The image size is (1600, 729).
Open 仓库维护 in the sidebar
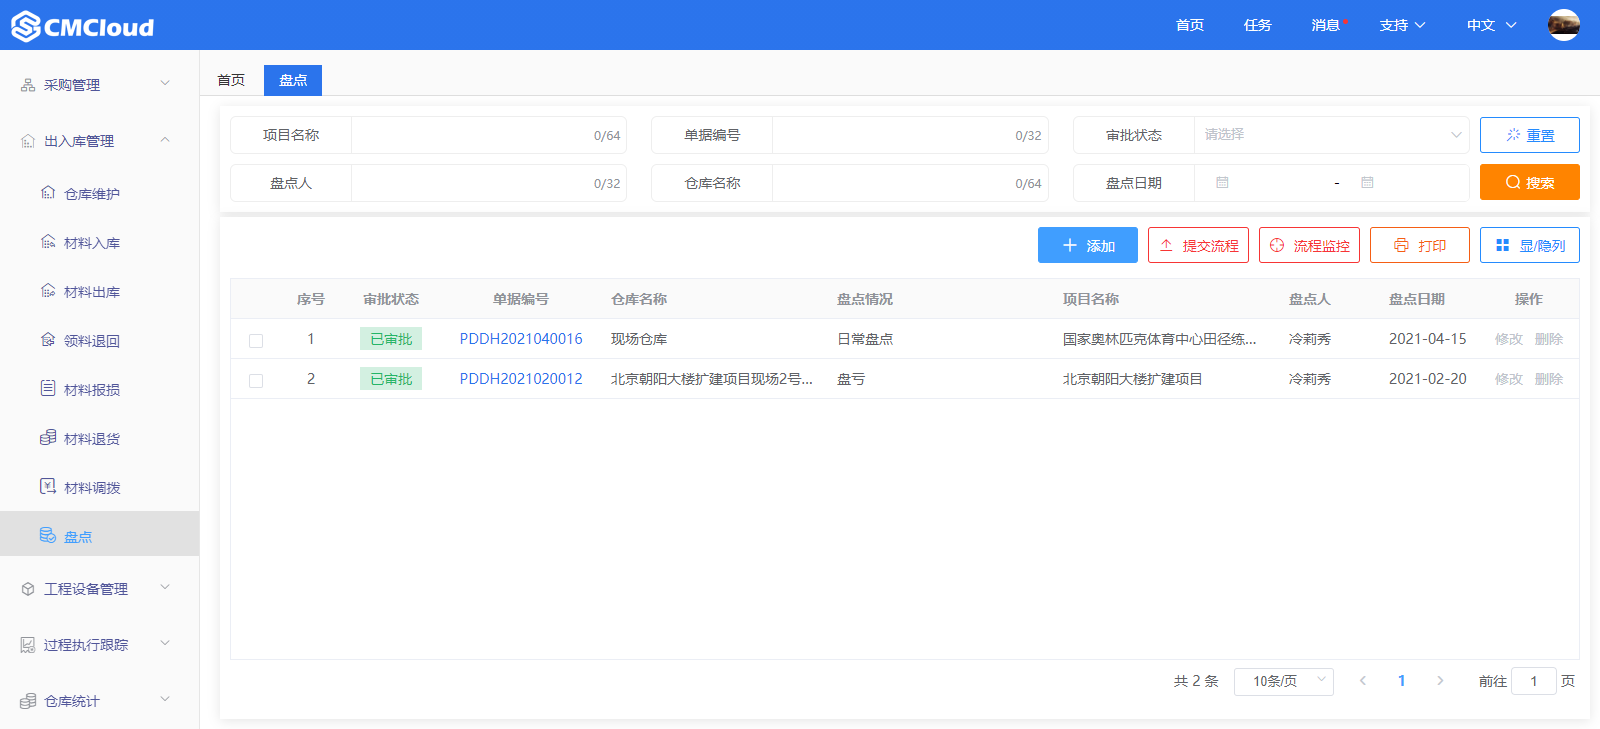tap(100, 194)
